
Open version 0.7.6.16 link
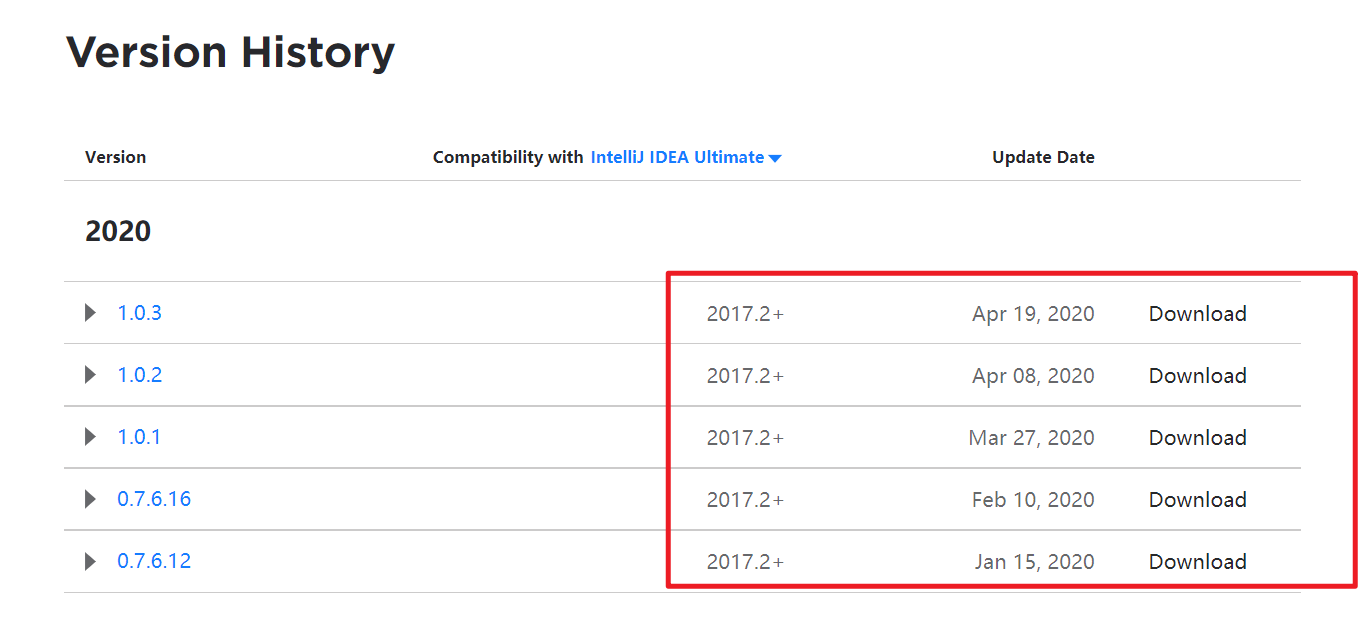coord(154,499)
